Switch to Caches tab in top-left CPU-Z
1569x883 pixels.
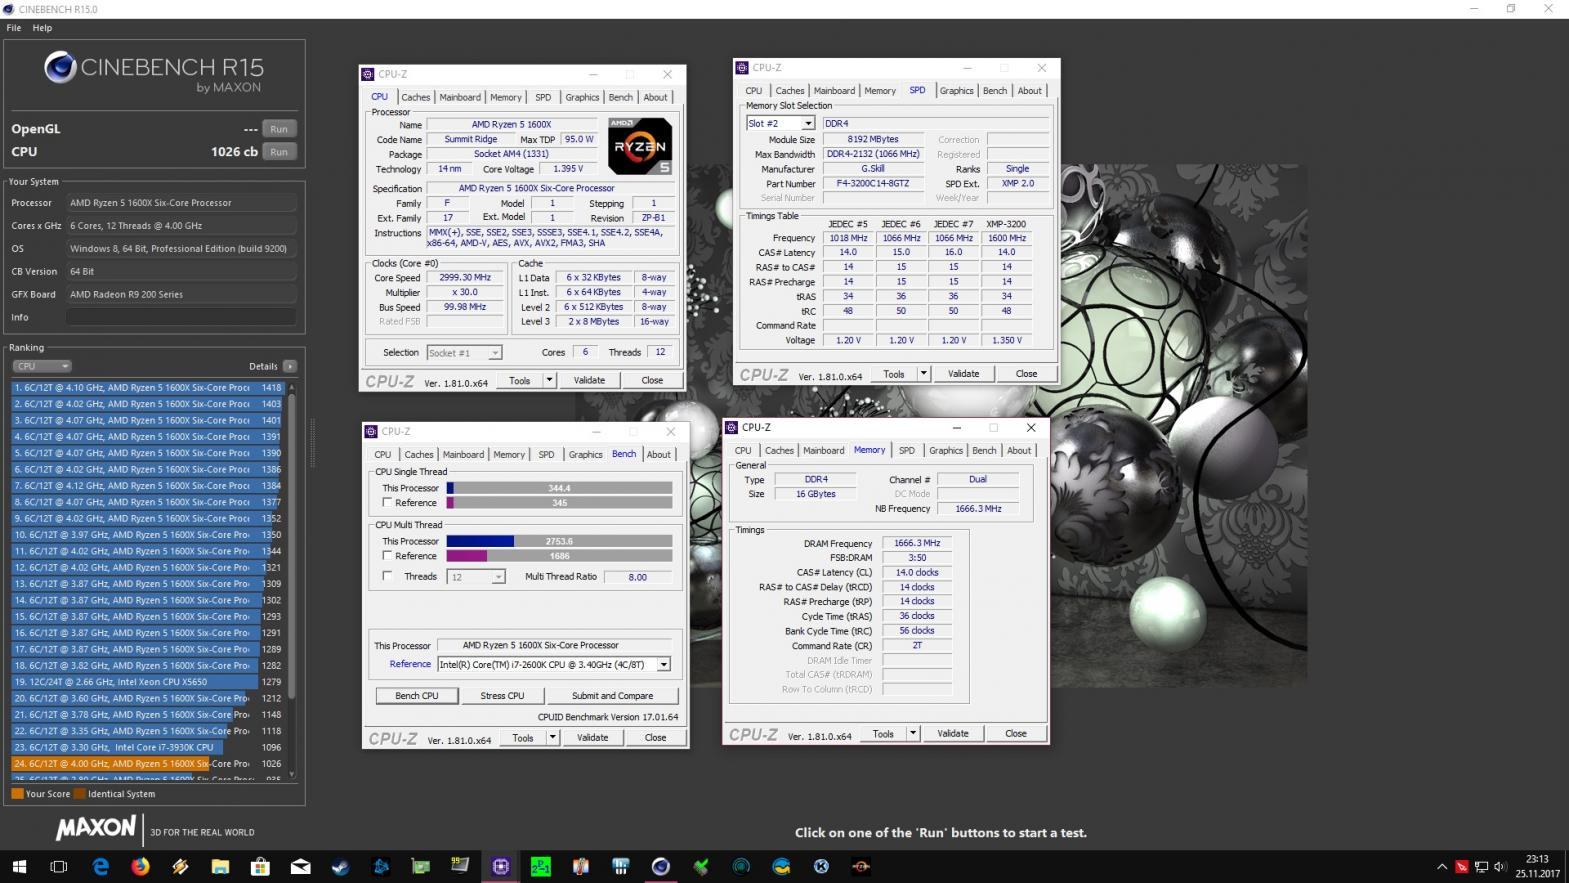point(416,97)
